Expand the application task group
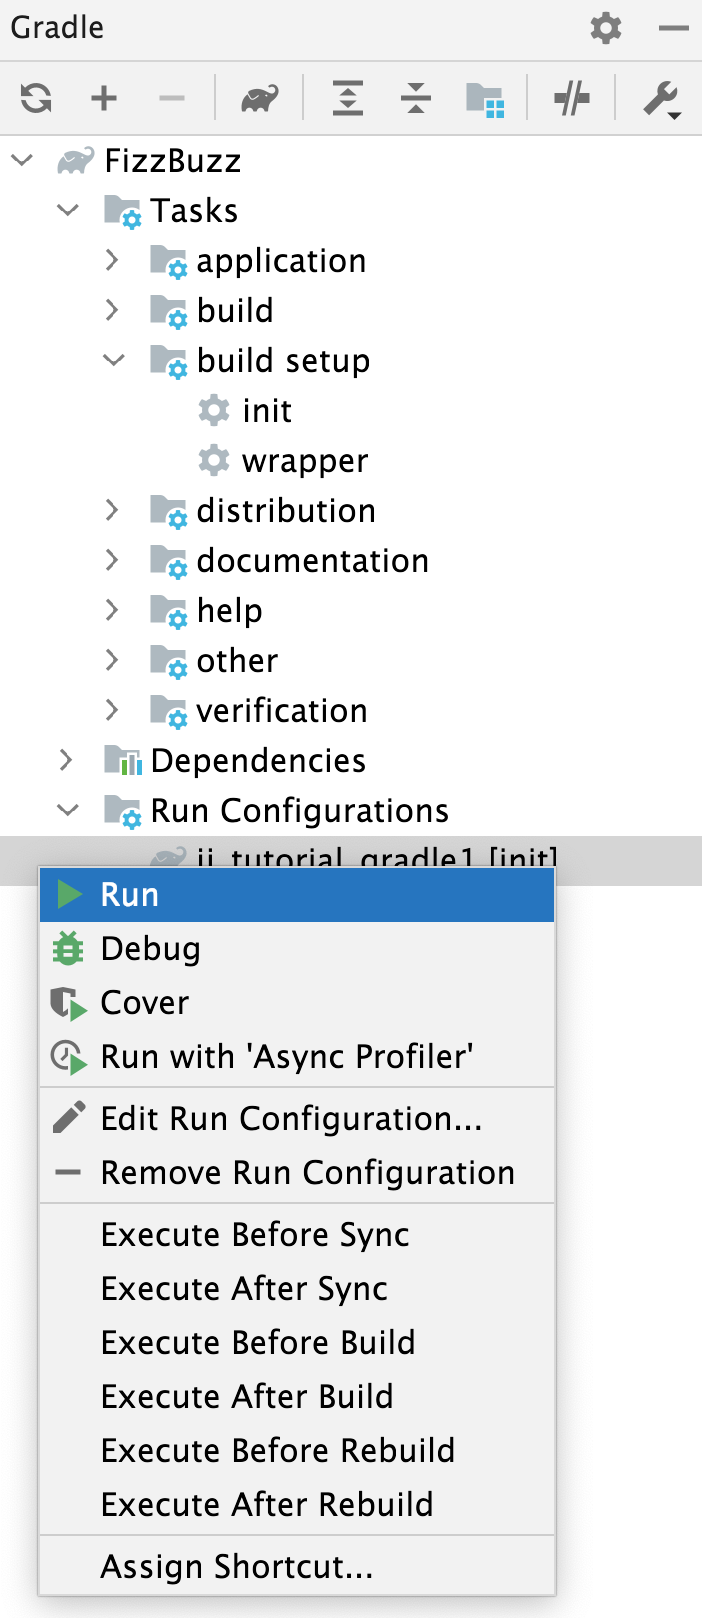This screenshot has width=702, height=1618. (x=111, y=260)
